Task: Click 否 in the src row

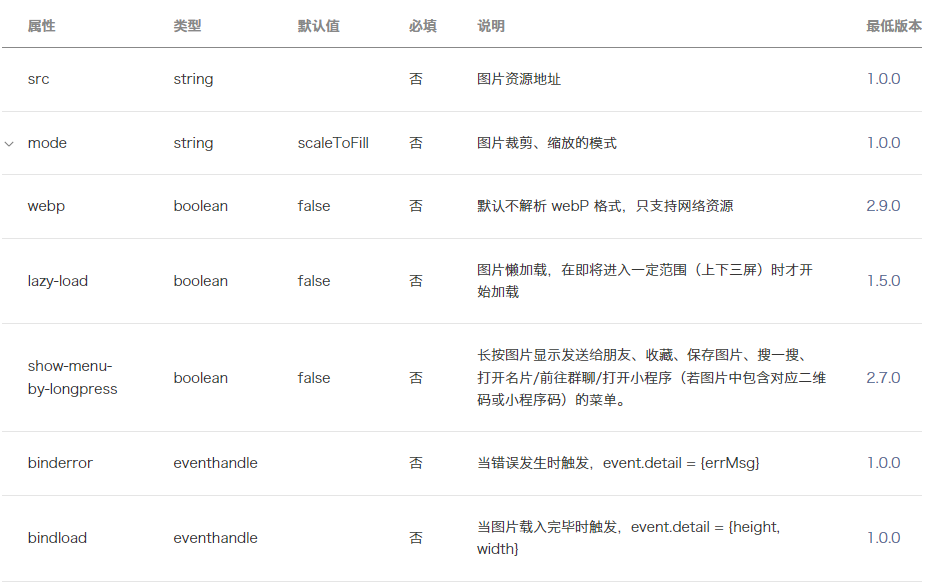Action: click(x=416, y=79)
